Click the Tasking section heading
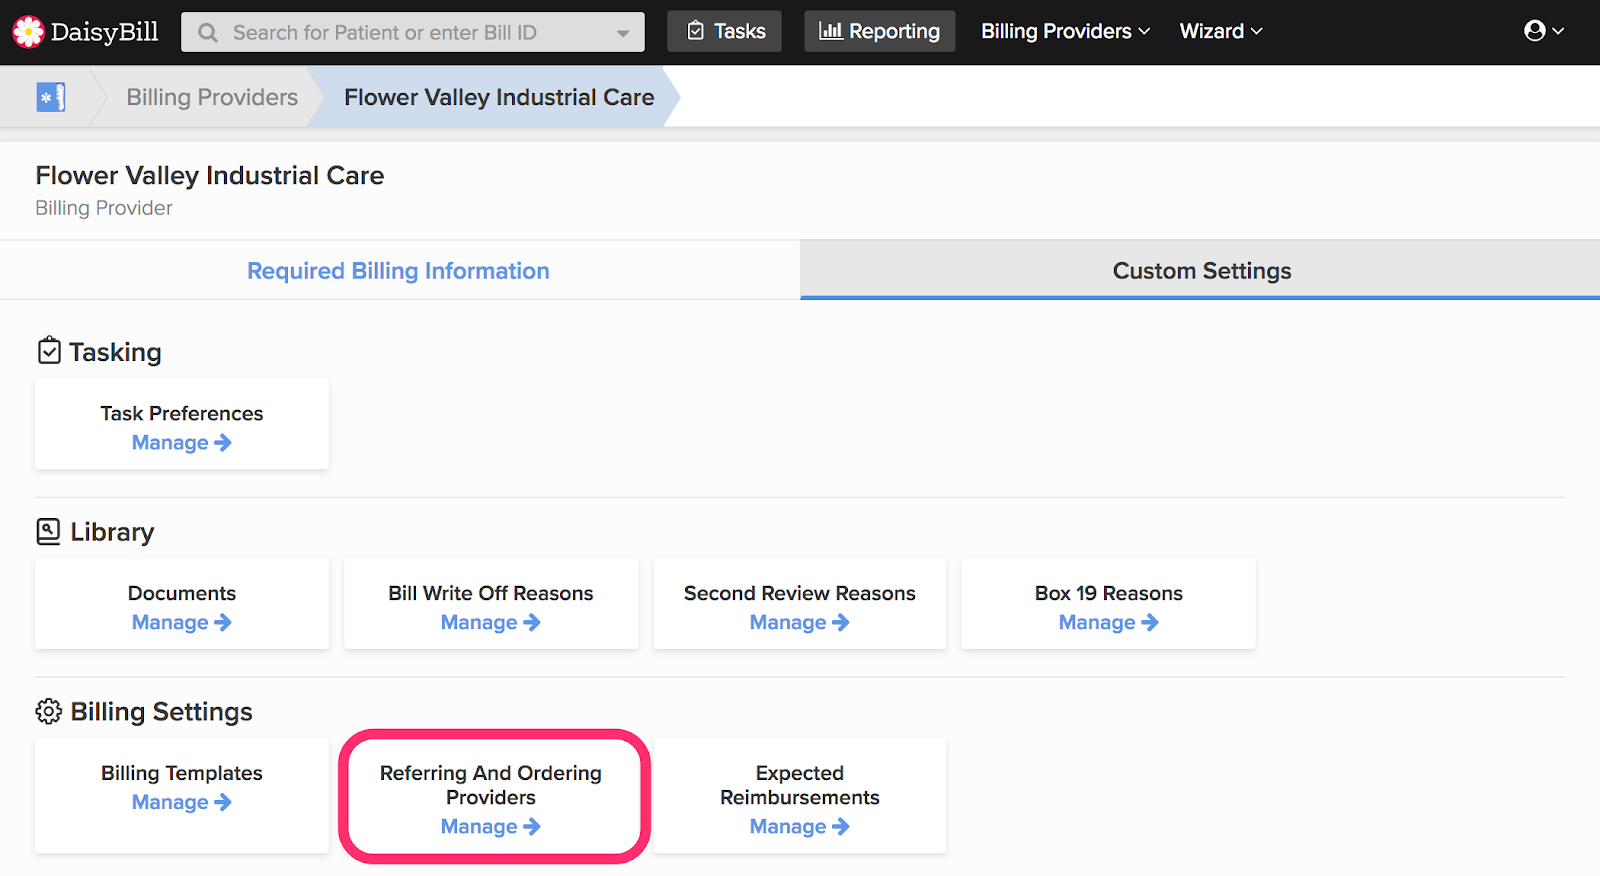This screenshot has width=1600, height=876. (115, 352)
